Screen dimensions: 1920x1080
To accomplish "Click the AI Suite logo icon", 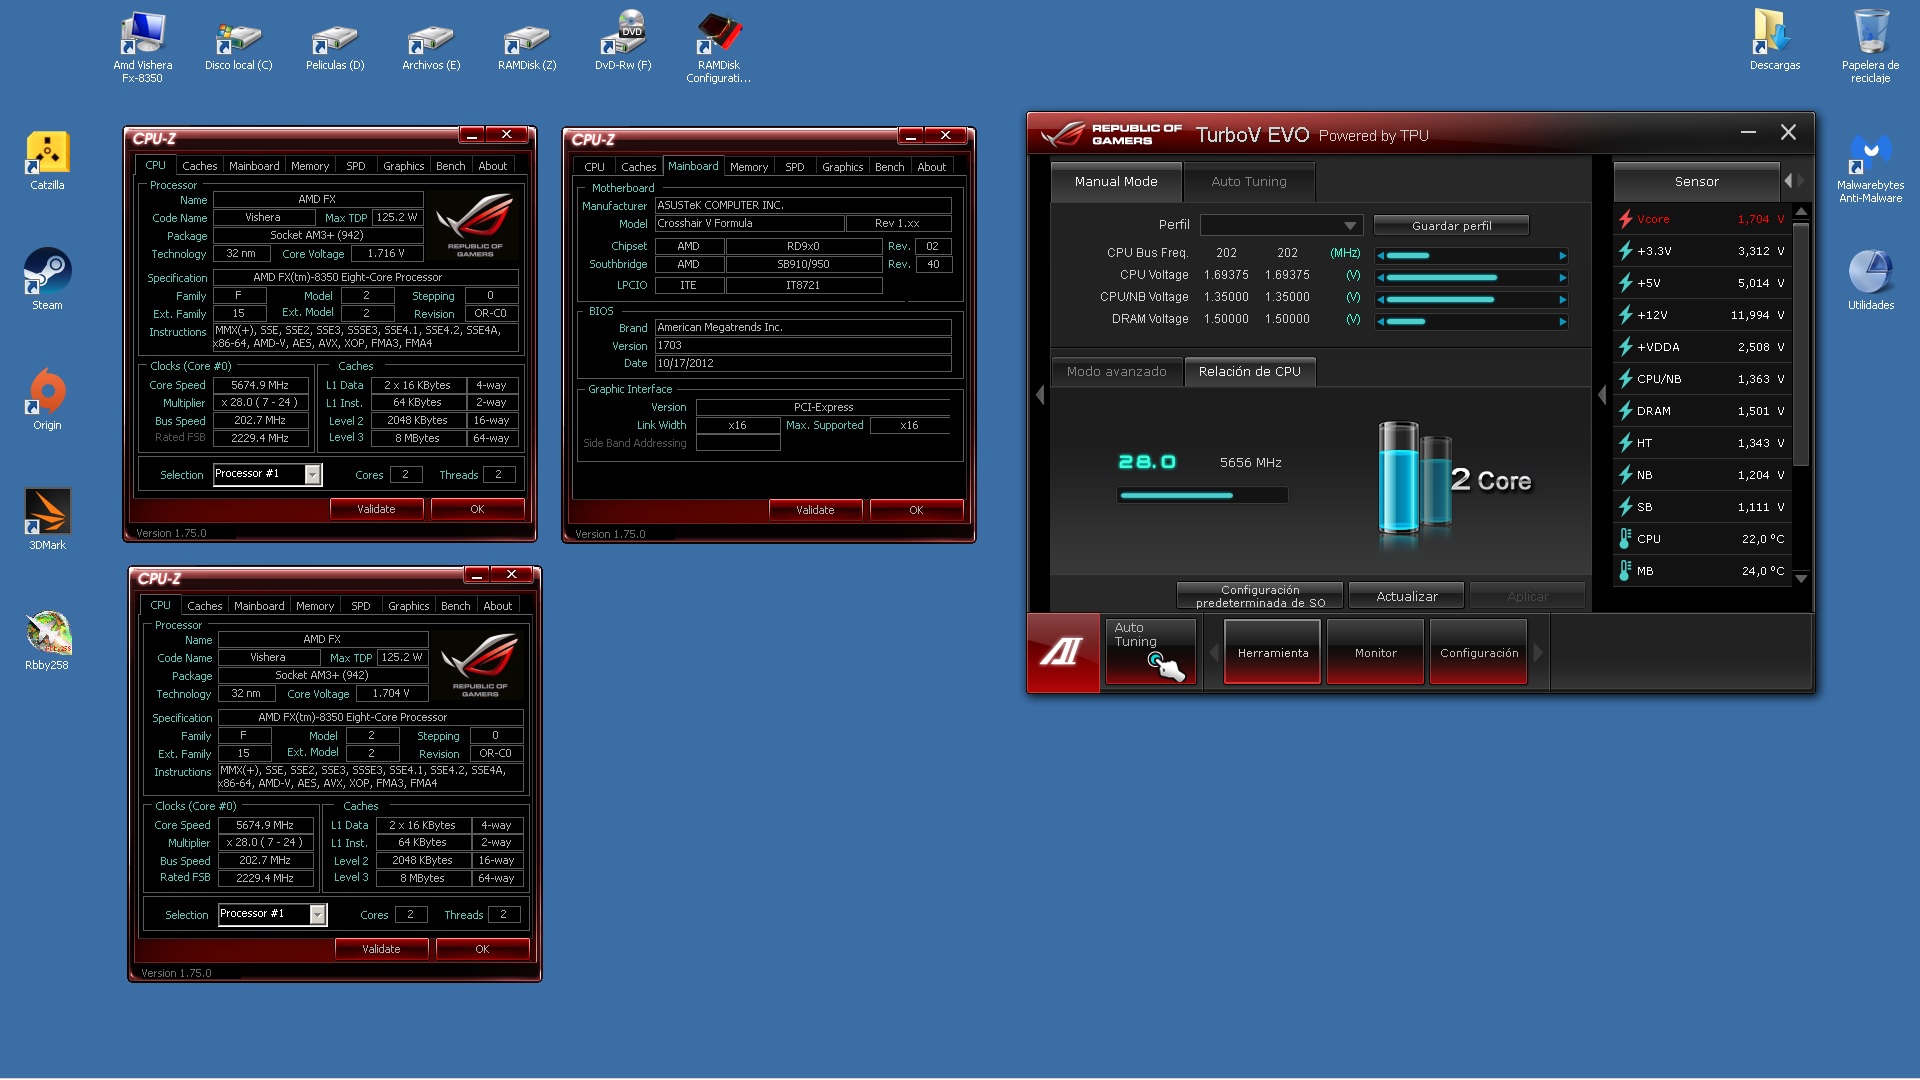I will [x=1063, y=652].
